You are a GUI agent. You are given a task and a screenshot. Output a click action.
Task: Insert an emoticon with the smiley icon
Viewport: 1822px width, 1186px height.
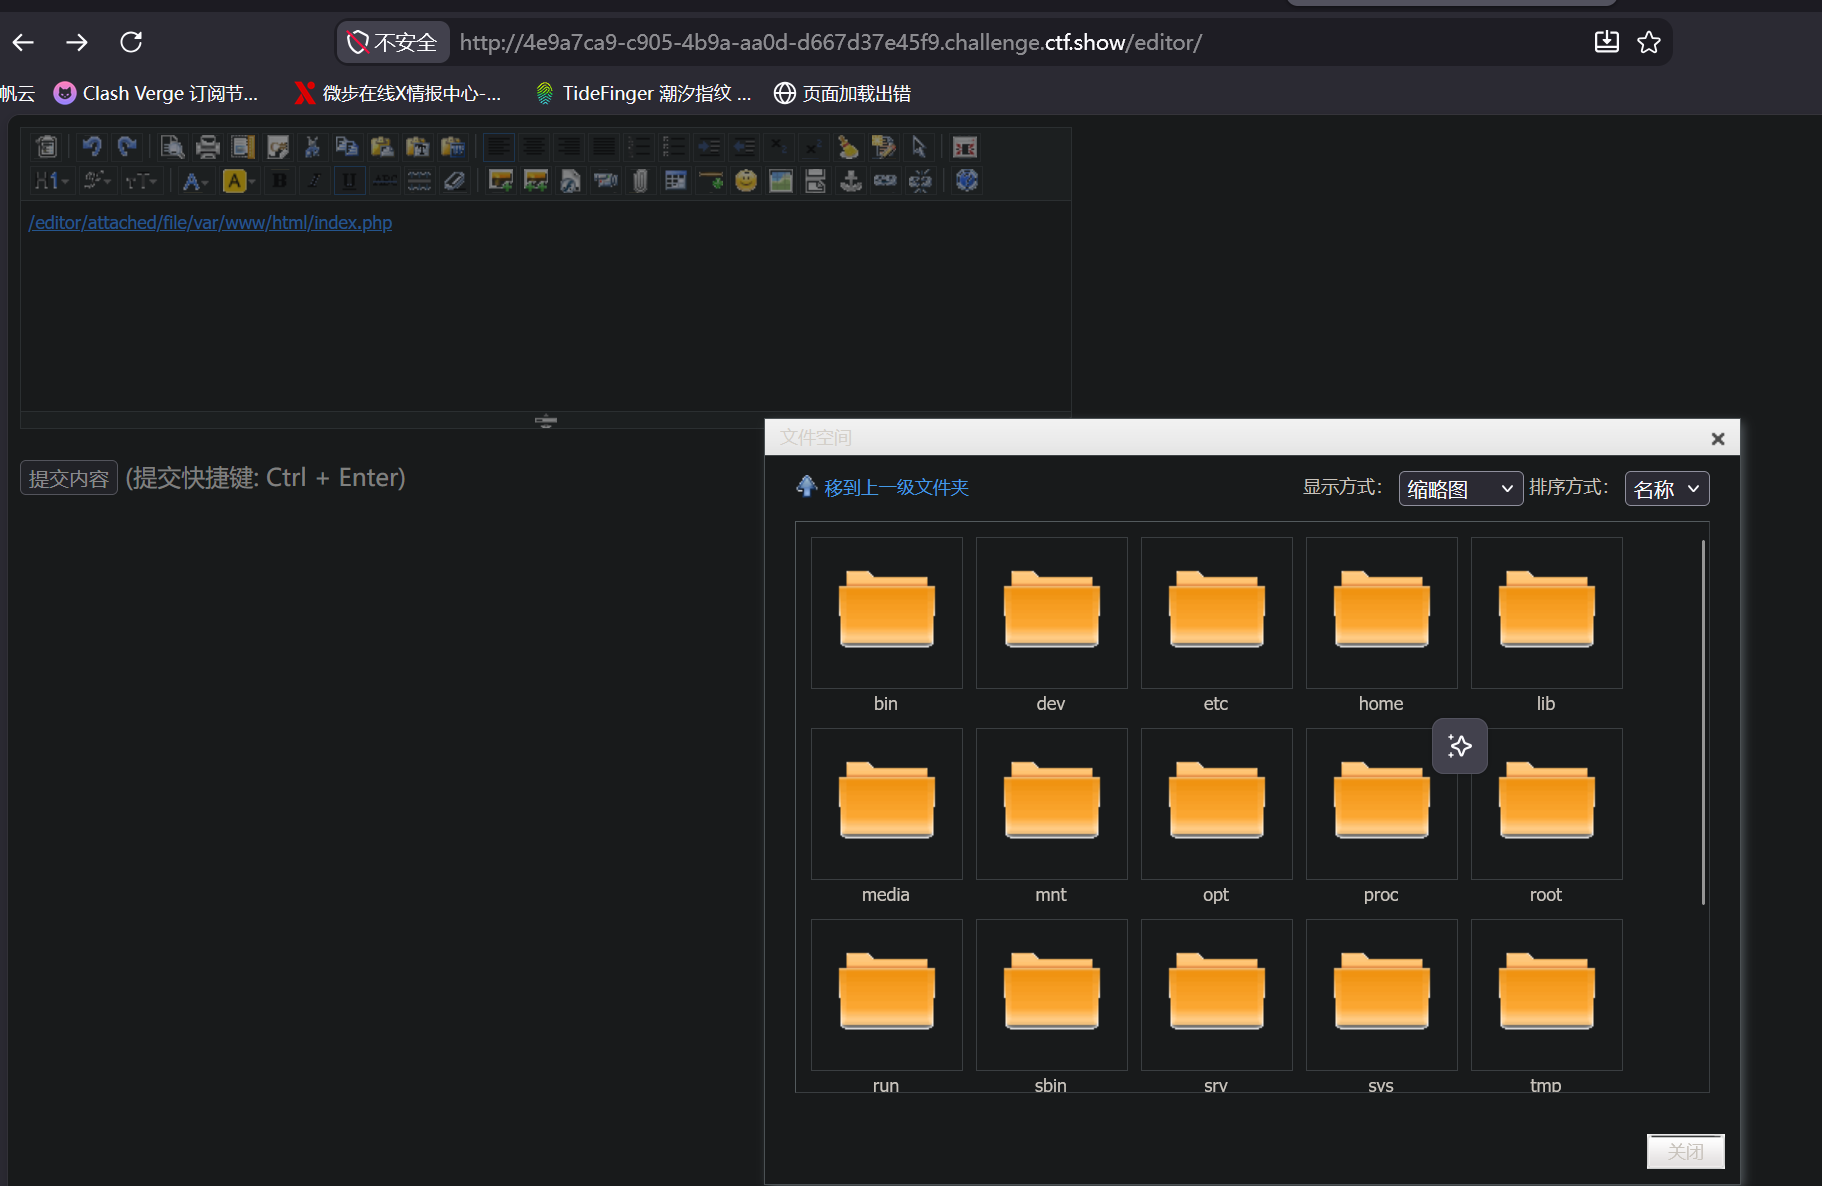pyautogui.click(x=746, y=181)
